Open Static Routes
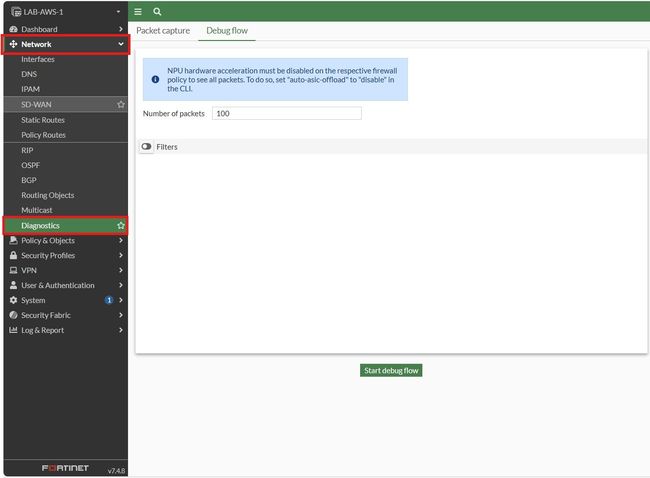Viewport: 650px width, 478px height. click(43, 120)
